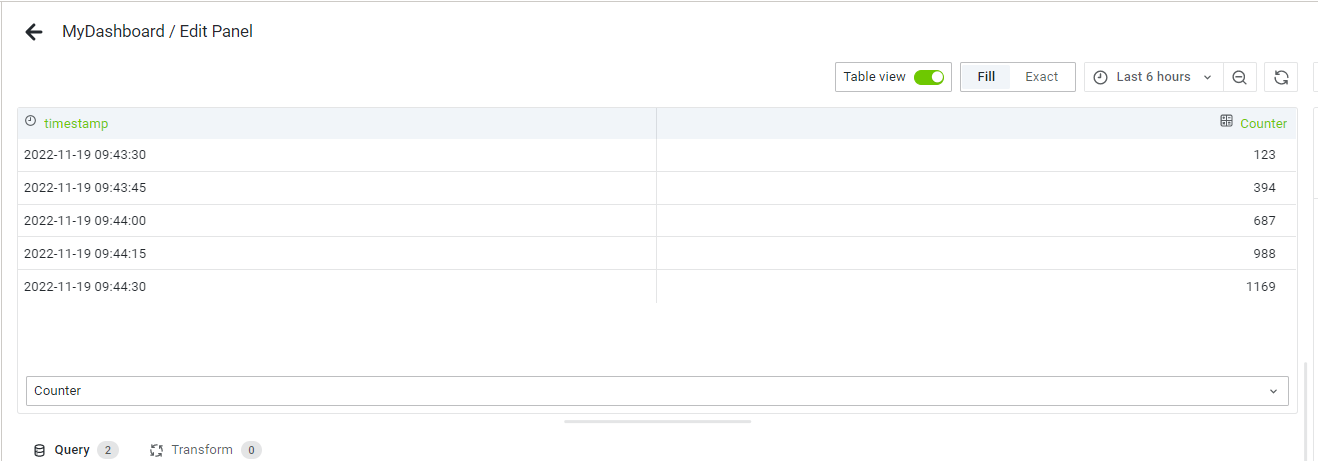Click the clock icon in time picker
The height and width of the screenshot is (461, 1318).
tap(1101, 77)
